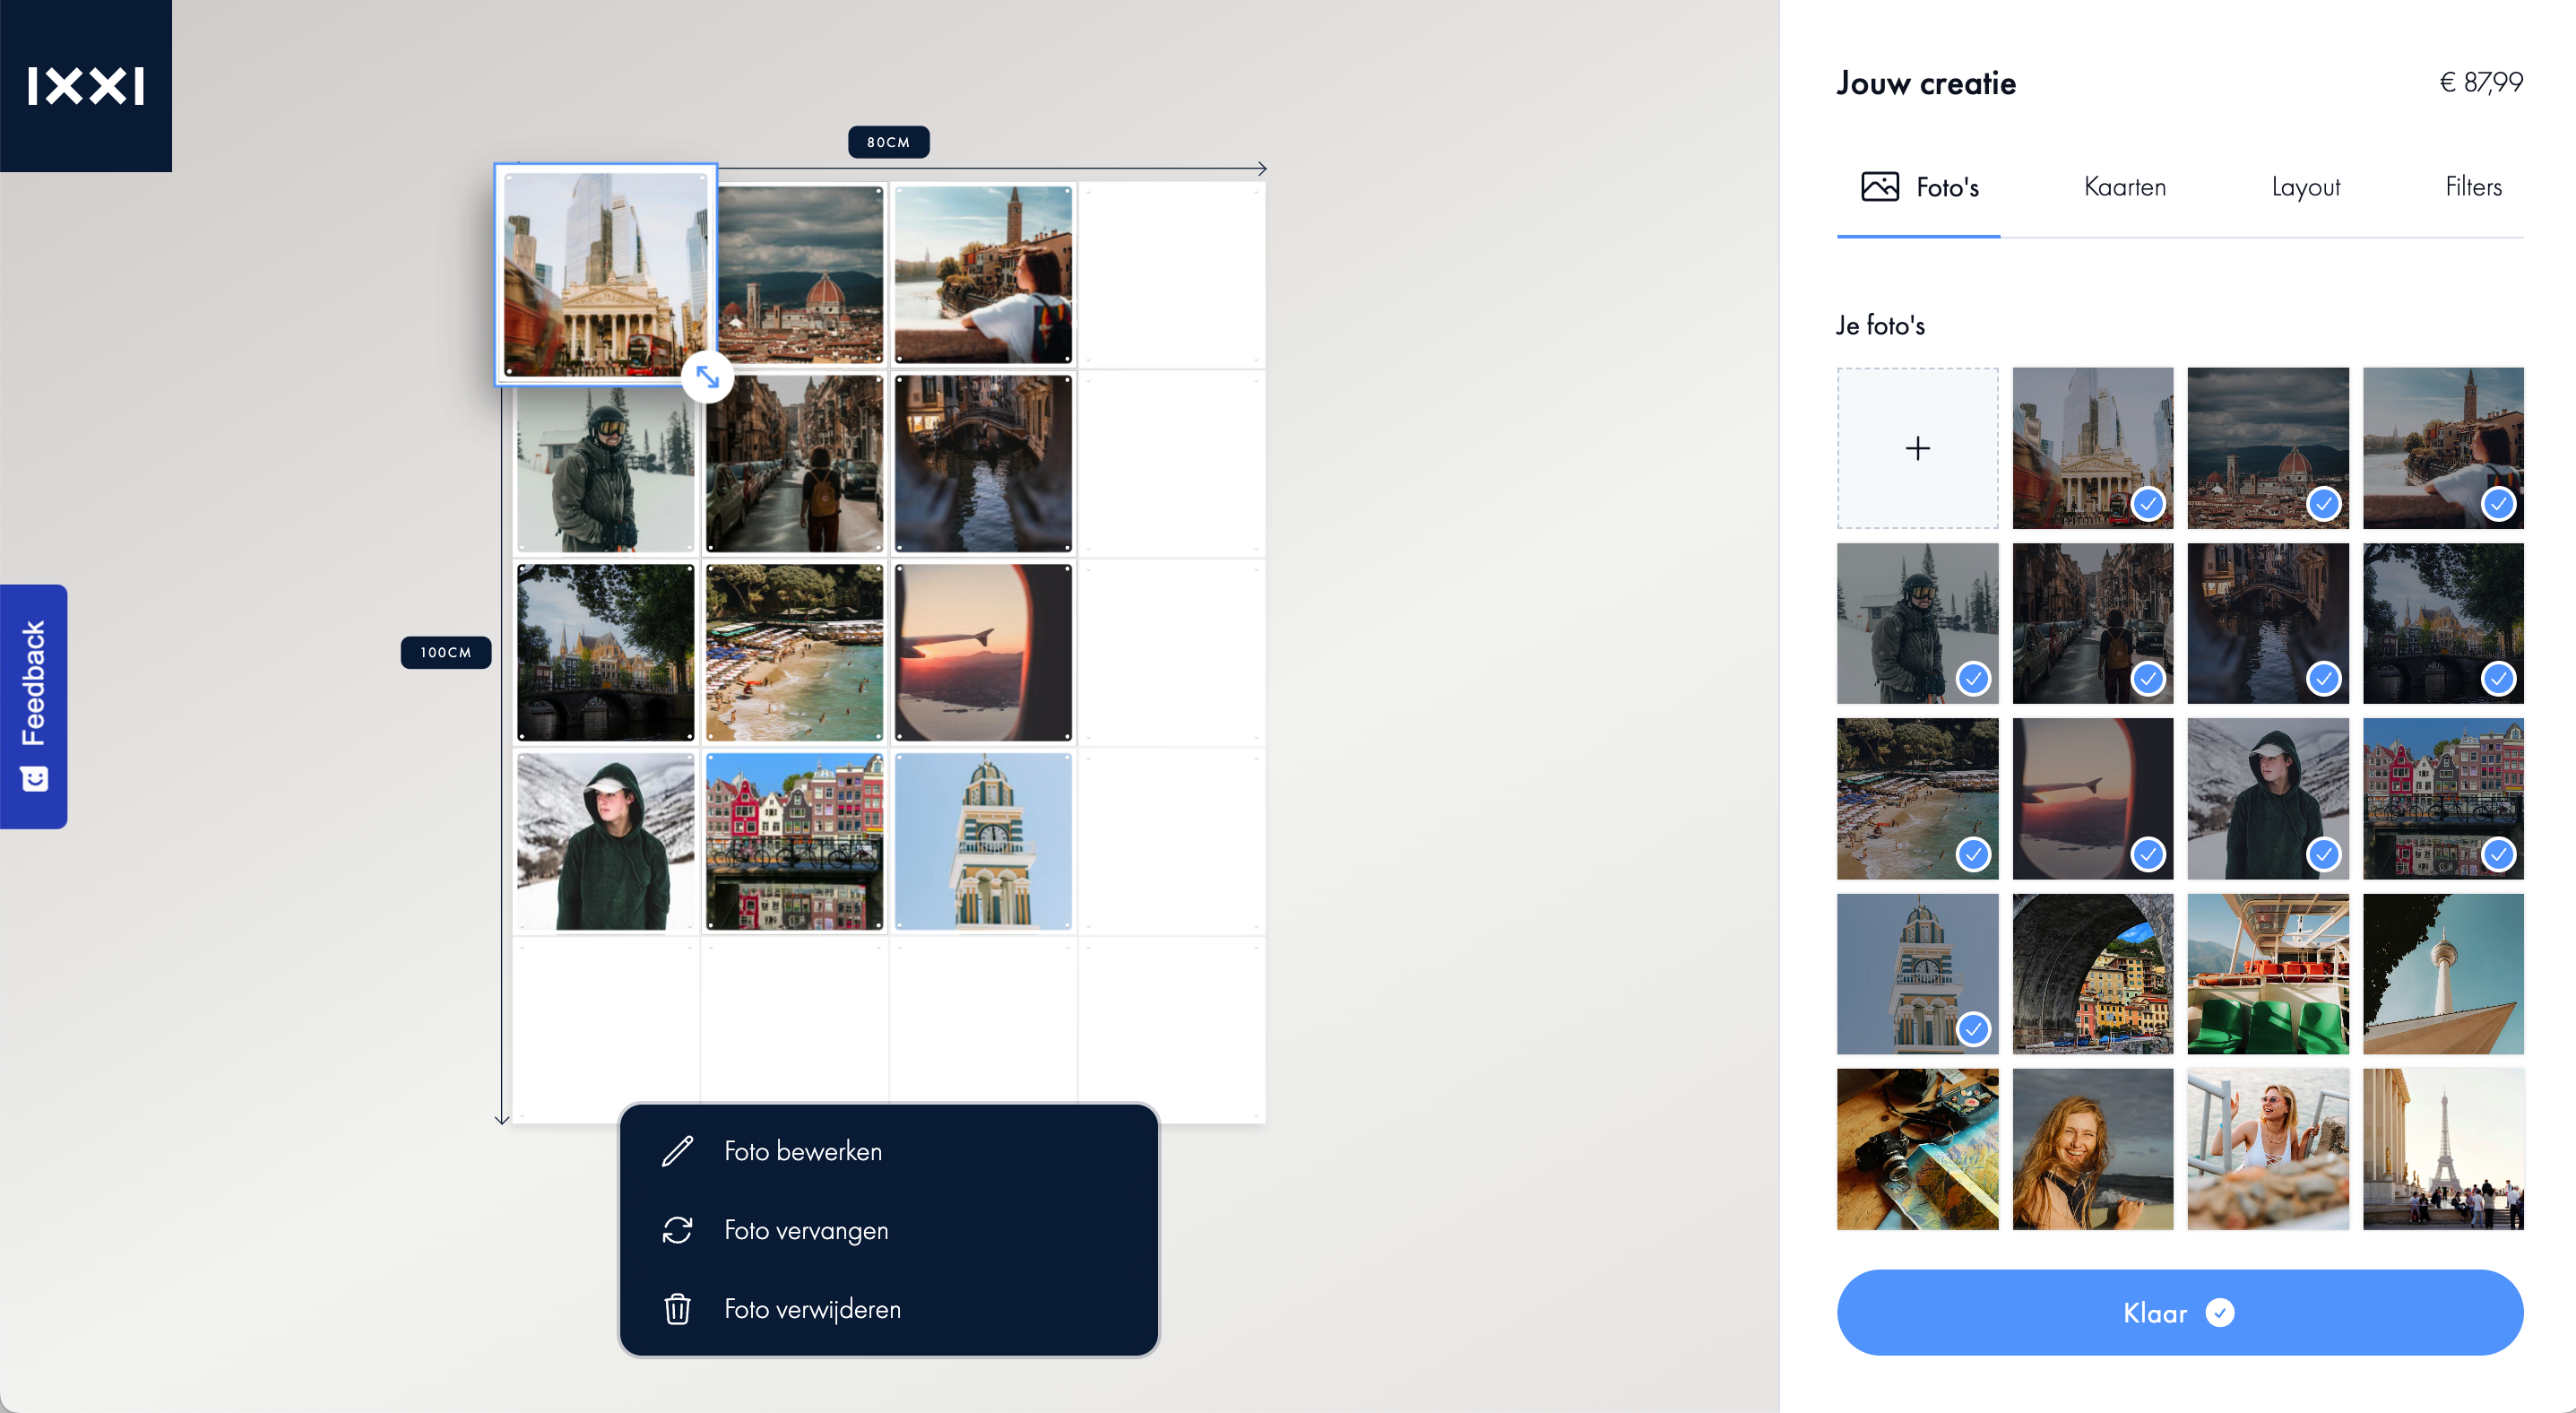Uncheck the beach photo's blue checkmark
Image resolution: width=2576 pixels, height=1413 pixels.
pos(1972,854)
